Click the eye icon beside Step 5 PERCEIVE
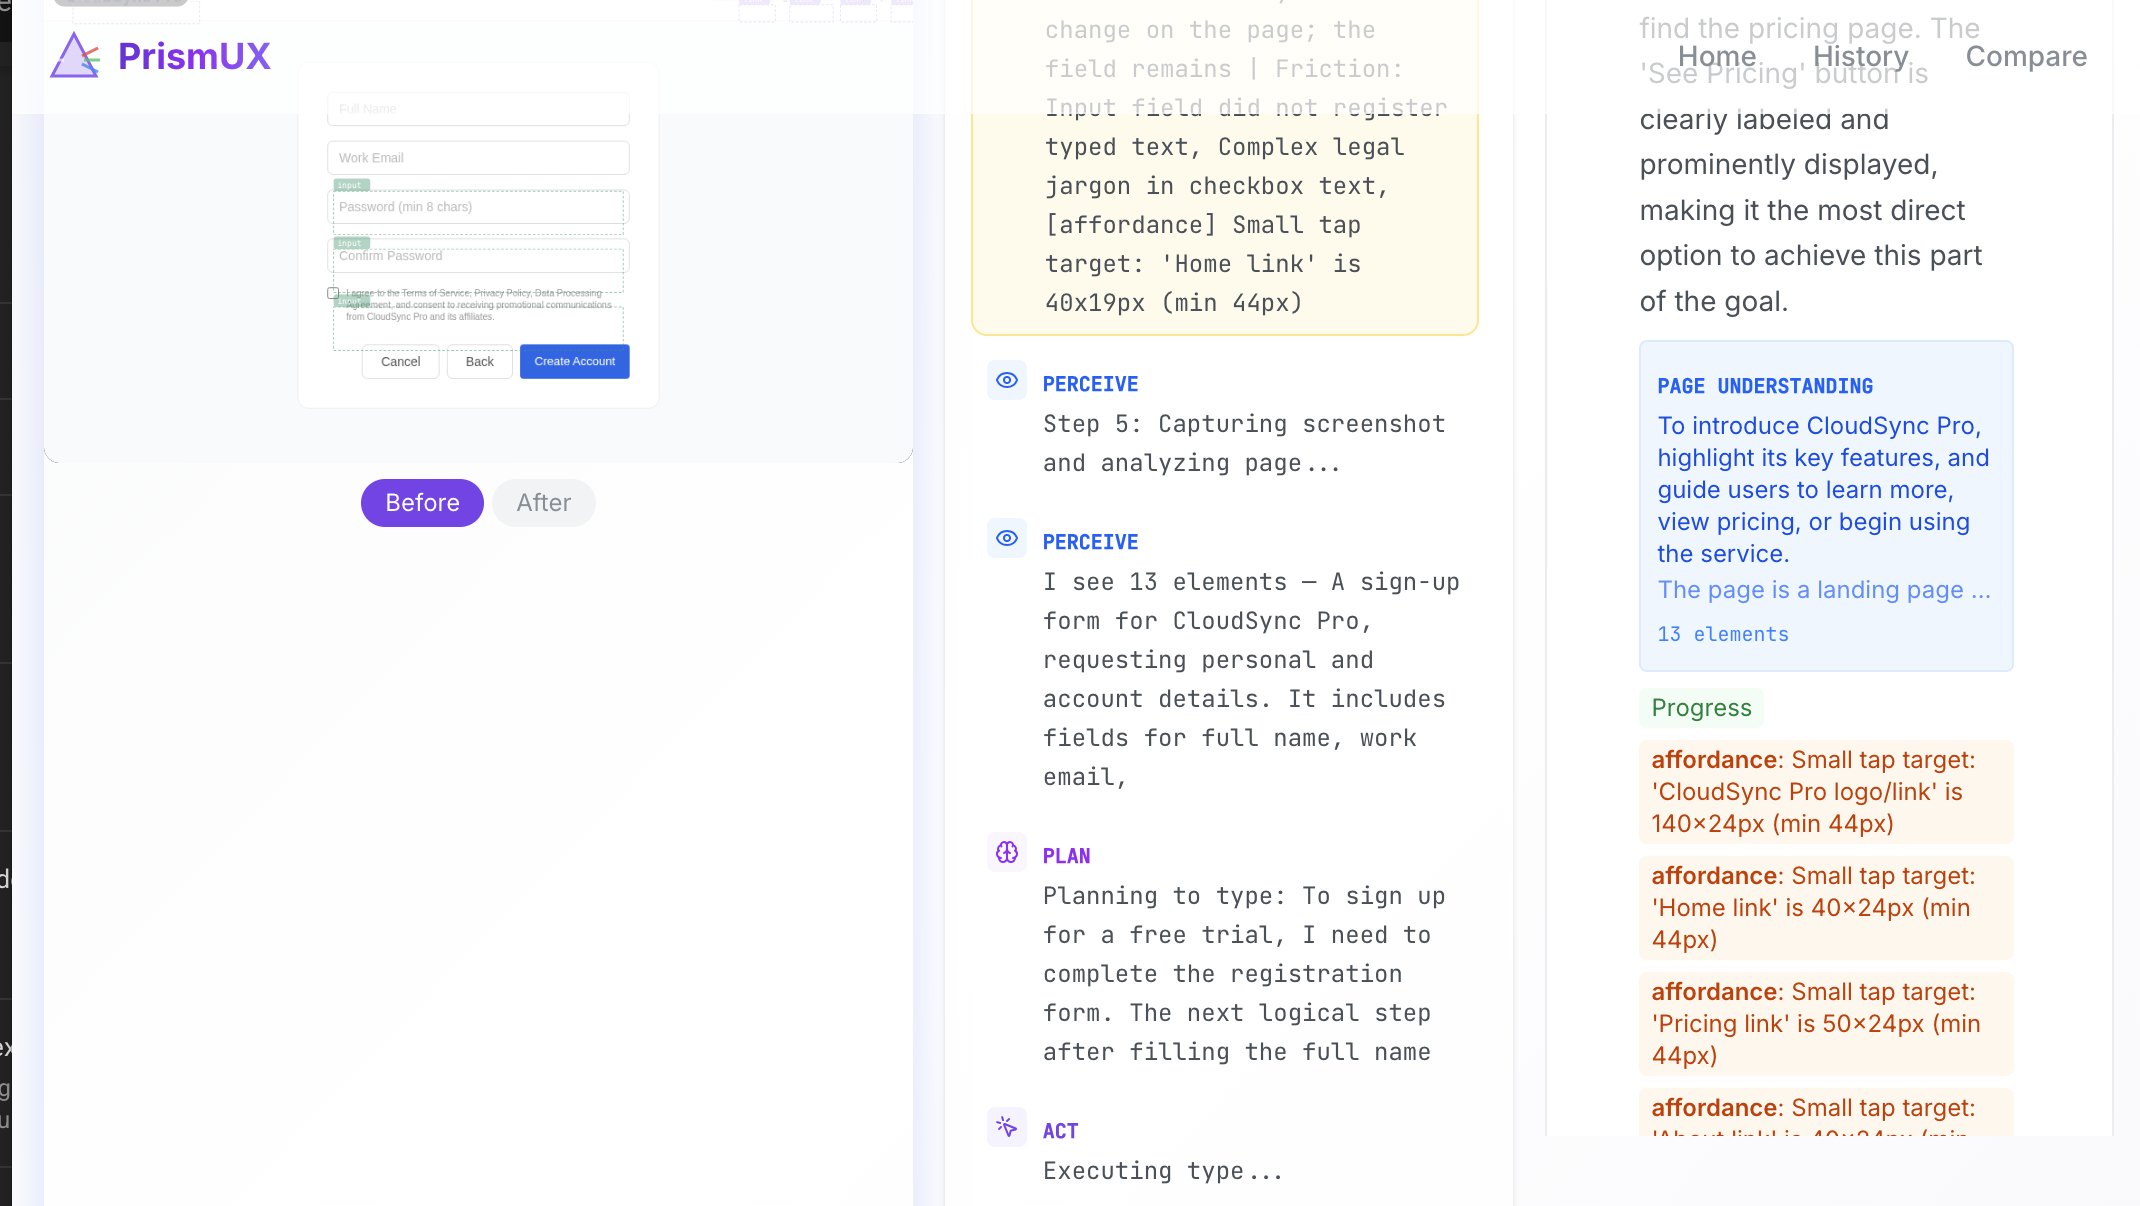2140x1206 pixels. [1006, 381]
